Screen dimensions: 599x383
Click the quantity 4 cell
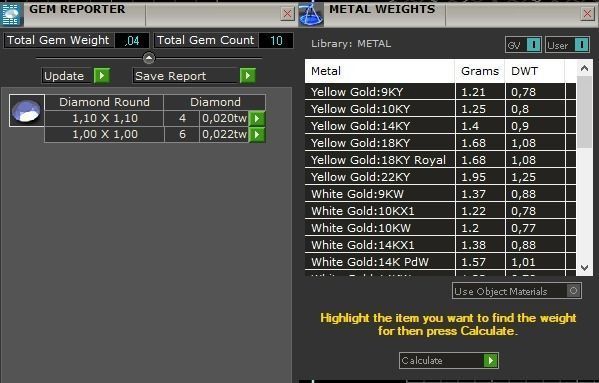tap(182, 118)
